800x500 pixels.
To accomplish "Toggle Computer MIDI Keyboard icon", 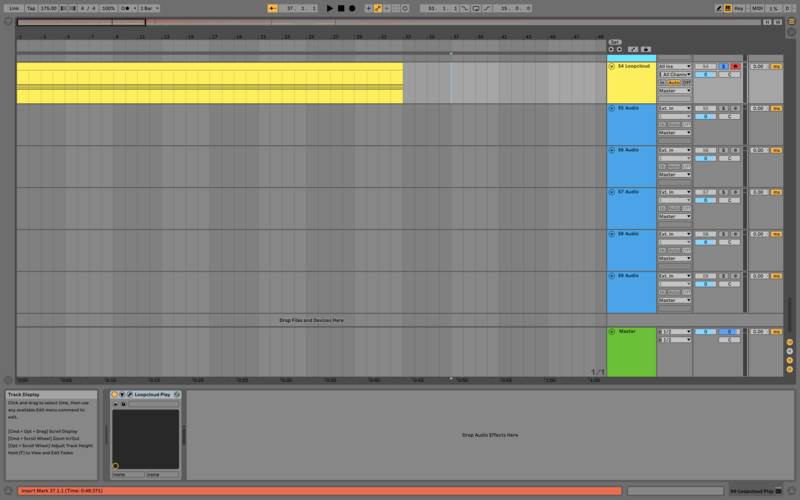I will tap(727, 8).
